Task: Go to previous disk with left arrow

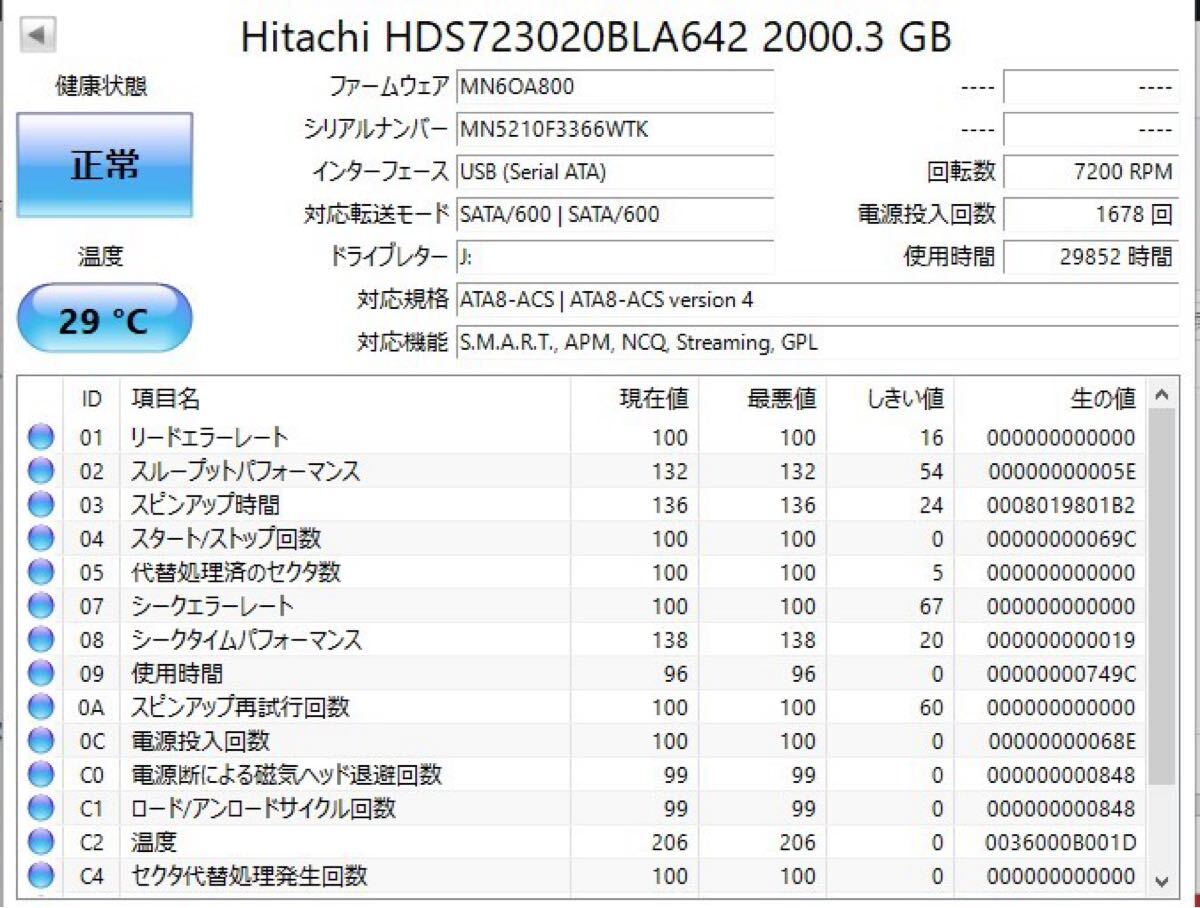Action: (x=37, y=34)
